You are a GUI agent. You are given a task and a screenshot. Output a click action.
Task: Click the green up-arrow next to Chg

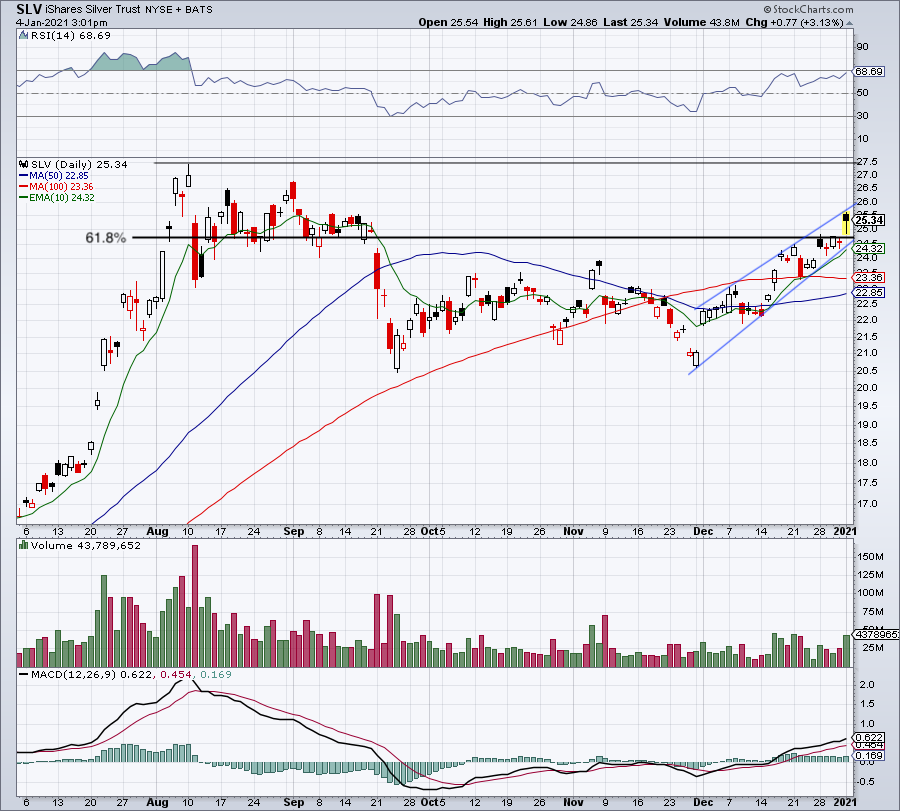849,23
